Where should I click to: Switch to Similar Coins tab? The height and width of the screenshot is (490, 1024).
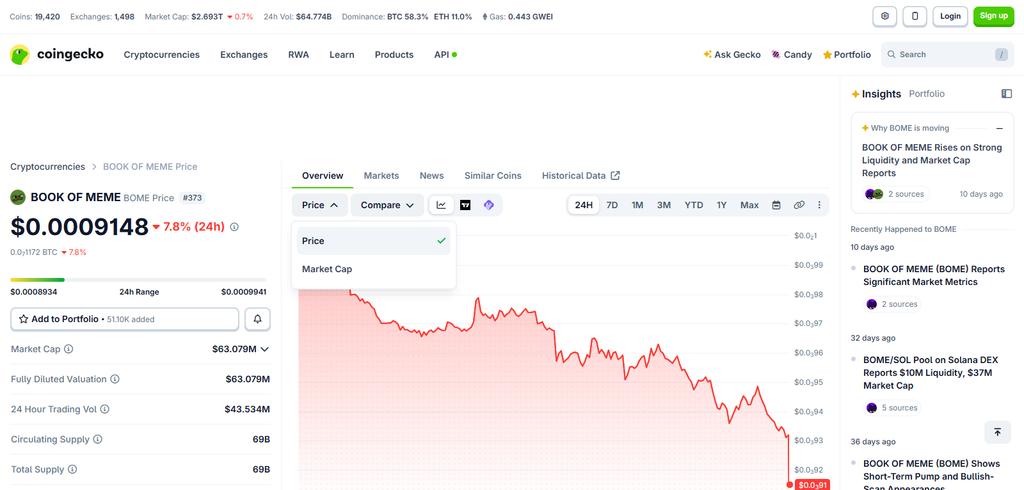pos(493,176)
